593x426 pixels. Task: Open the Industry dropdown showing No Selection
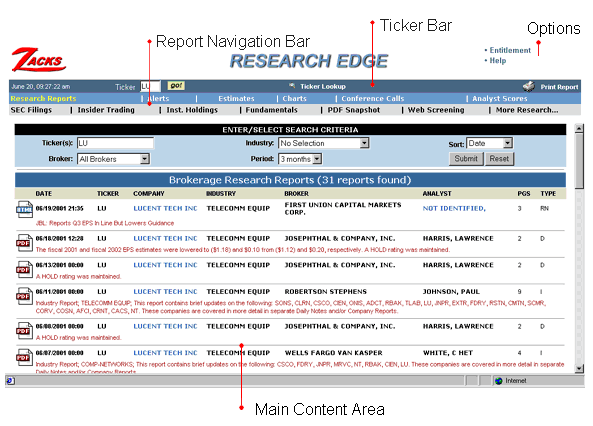323,143
